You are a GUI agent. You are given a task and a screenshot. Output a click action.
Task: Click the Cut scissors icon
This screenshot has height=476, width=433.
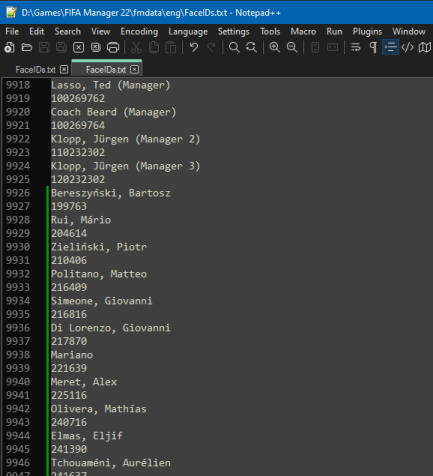click(136, 48)
